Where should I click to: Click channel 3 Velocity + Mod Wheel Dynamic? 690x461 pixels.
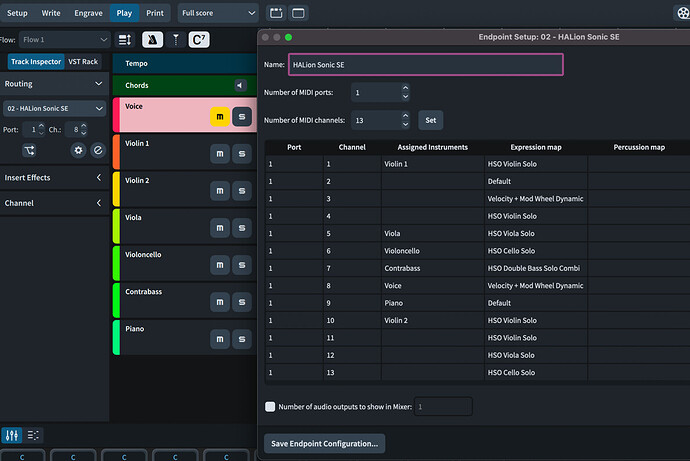[536, 199]
